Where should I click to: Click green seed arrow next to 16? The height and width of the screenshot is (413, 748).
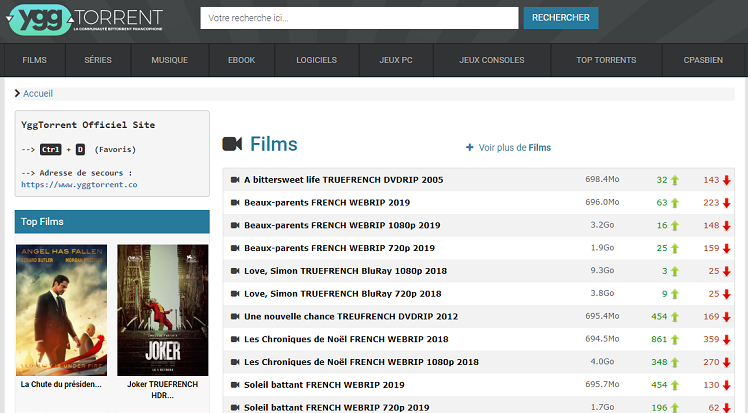[x=675, y=226]
